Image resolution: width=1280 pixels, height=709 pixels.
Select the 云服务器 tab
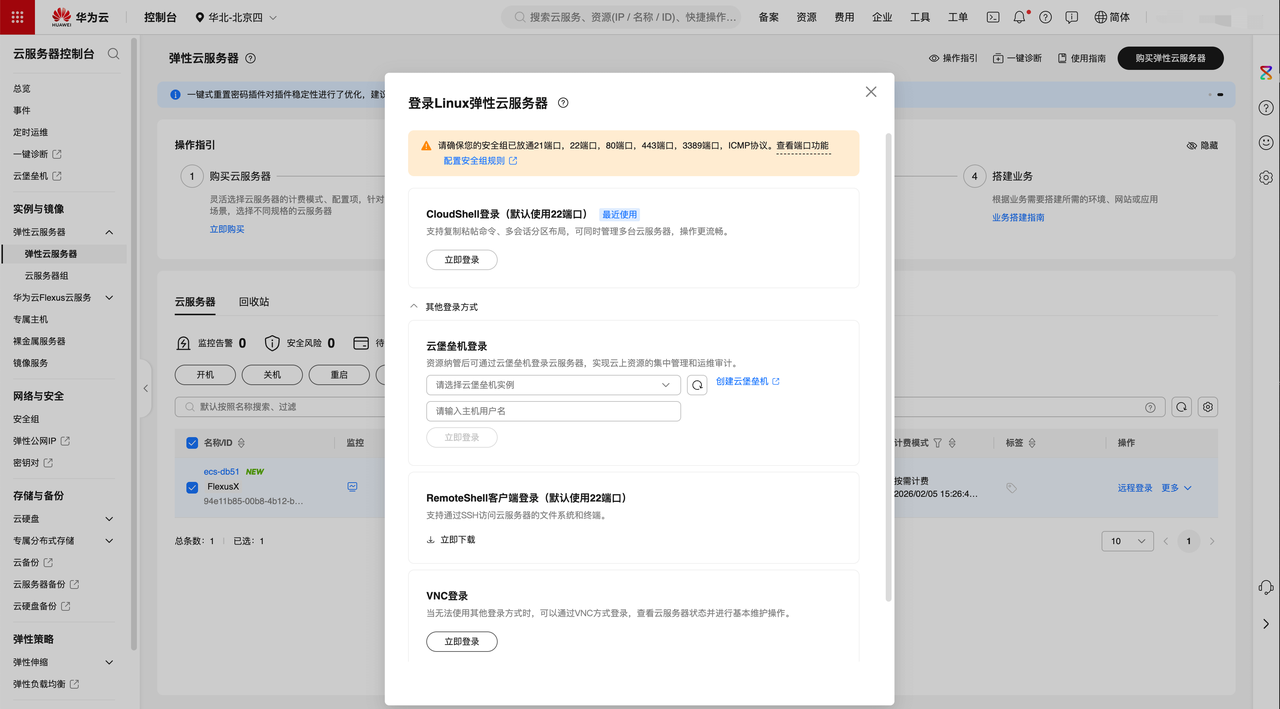click(x=195, y=301)
